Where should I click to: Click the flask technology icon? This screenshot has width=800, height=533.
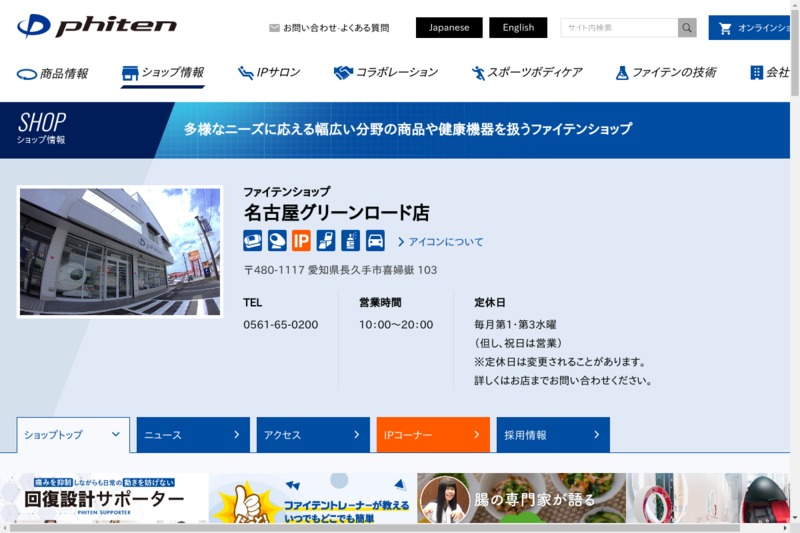(x=622, y=73)
